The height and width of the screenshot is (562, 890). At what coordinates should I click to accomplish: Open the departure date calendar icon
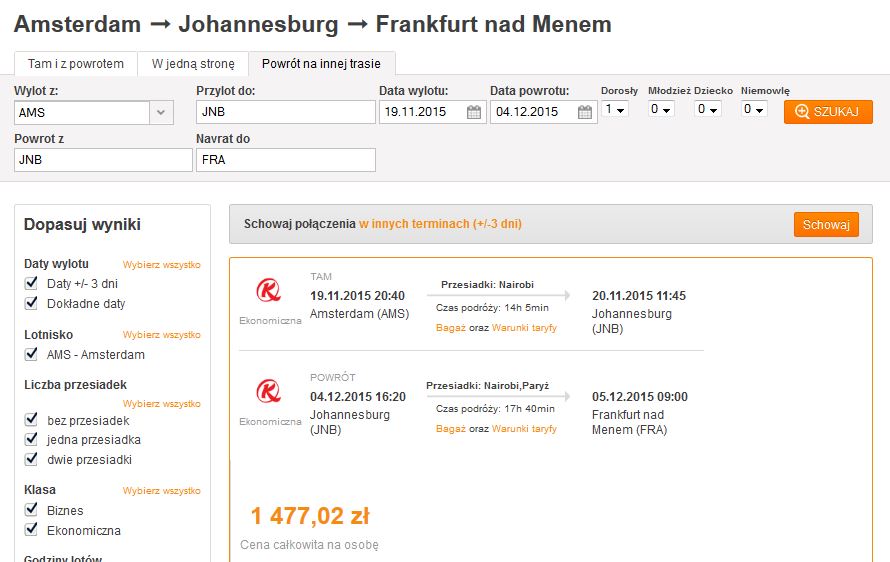473,112
